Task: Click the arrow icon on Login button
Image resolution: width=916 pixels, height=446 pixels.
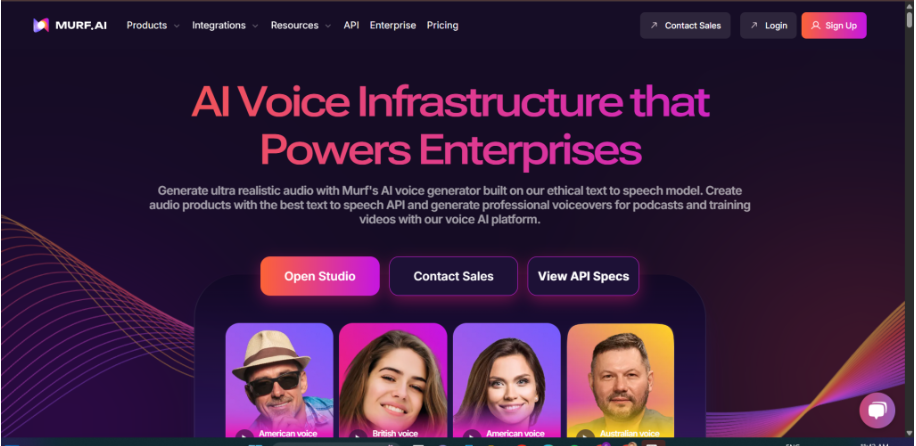Action: [x=754, y=25]
